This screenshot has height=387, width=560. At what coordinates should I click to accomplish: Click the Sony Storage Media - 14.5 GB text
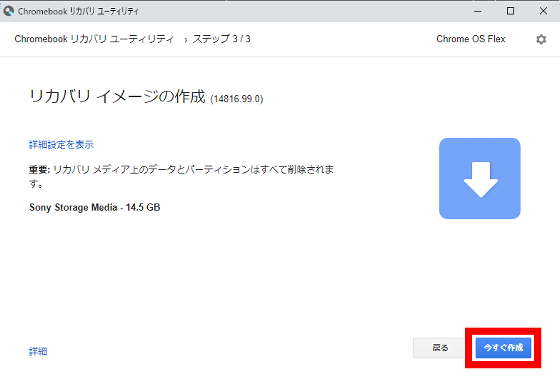95,207
